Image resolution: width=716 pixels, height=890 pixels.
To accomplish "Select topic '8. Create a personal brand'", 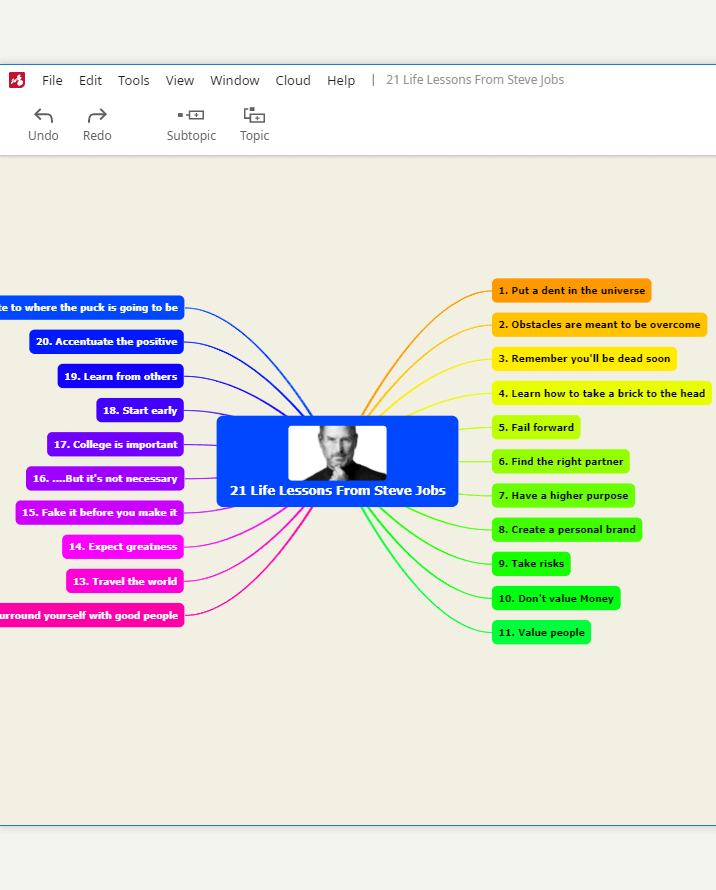I will pos(567,530).
